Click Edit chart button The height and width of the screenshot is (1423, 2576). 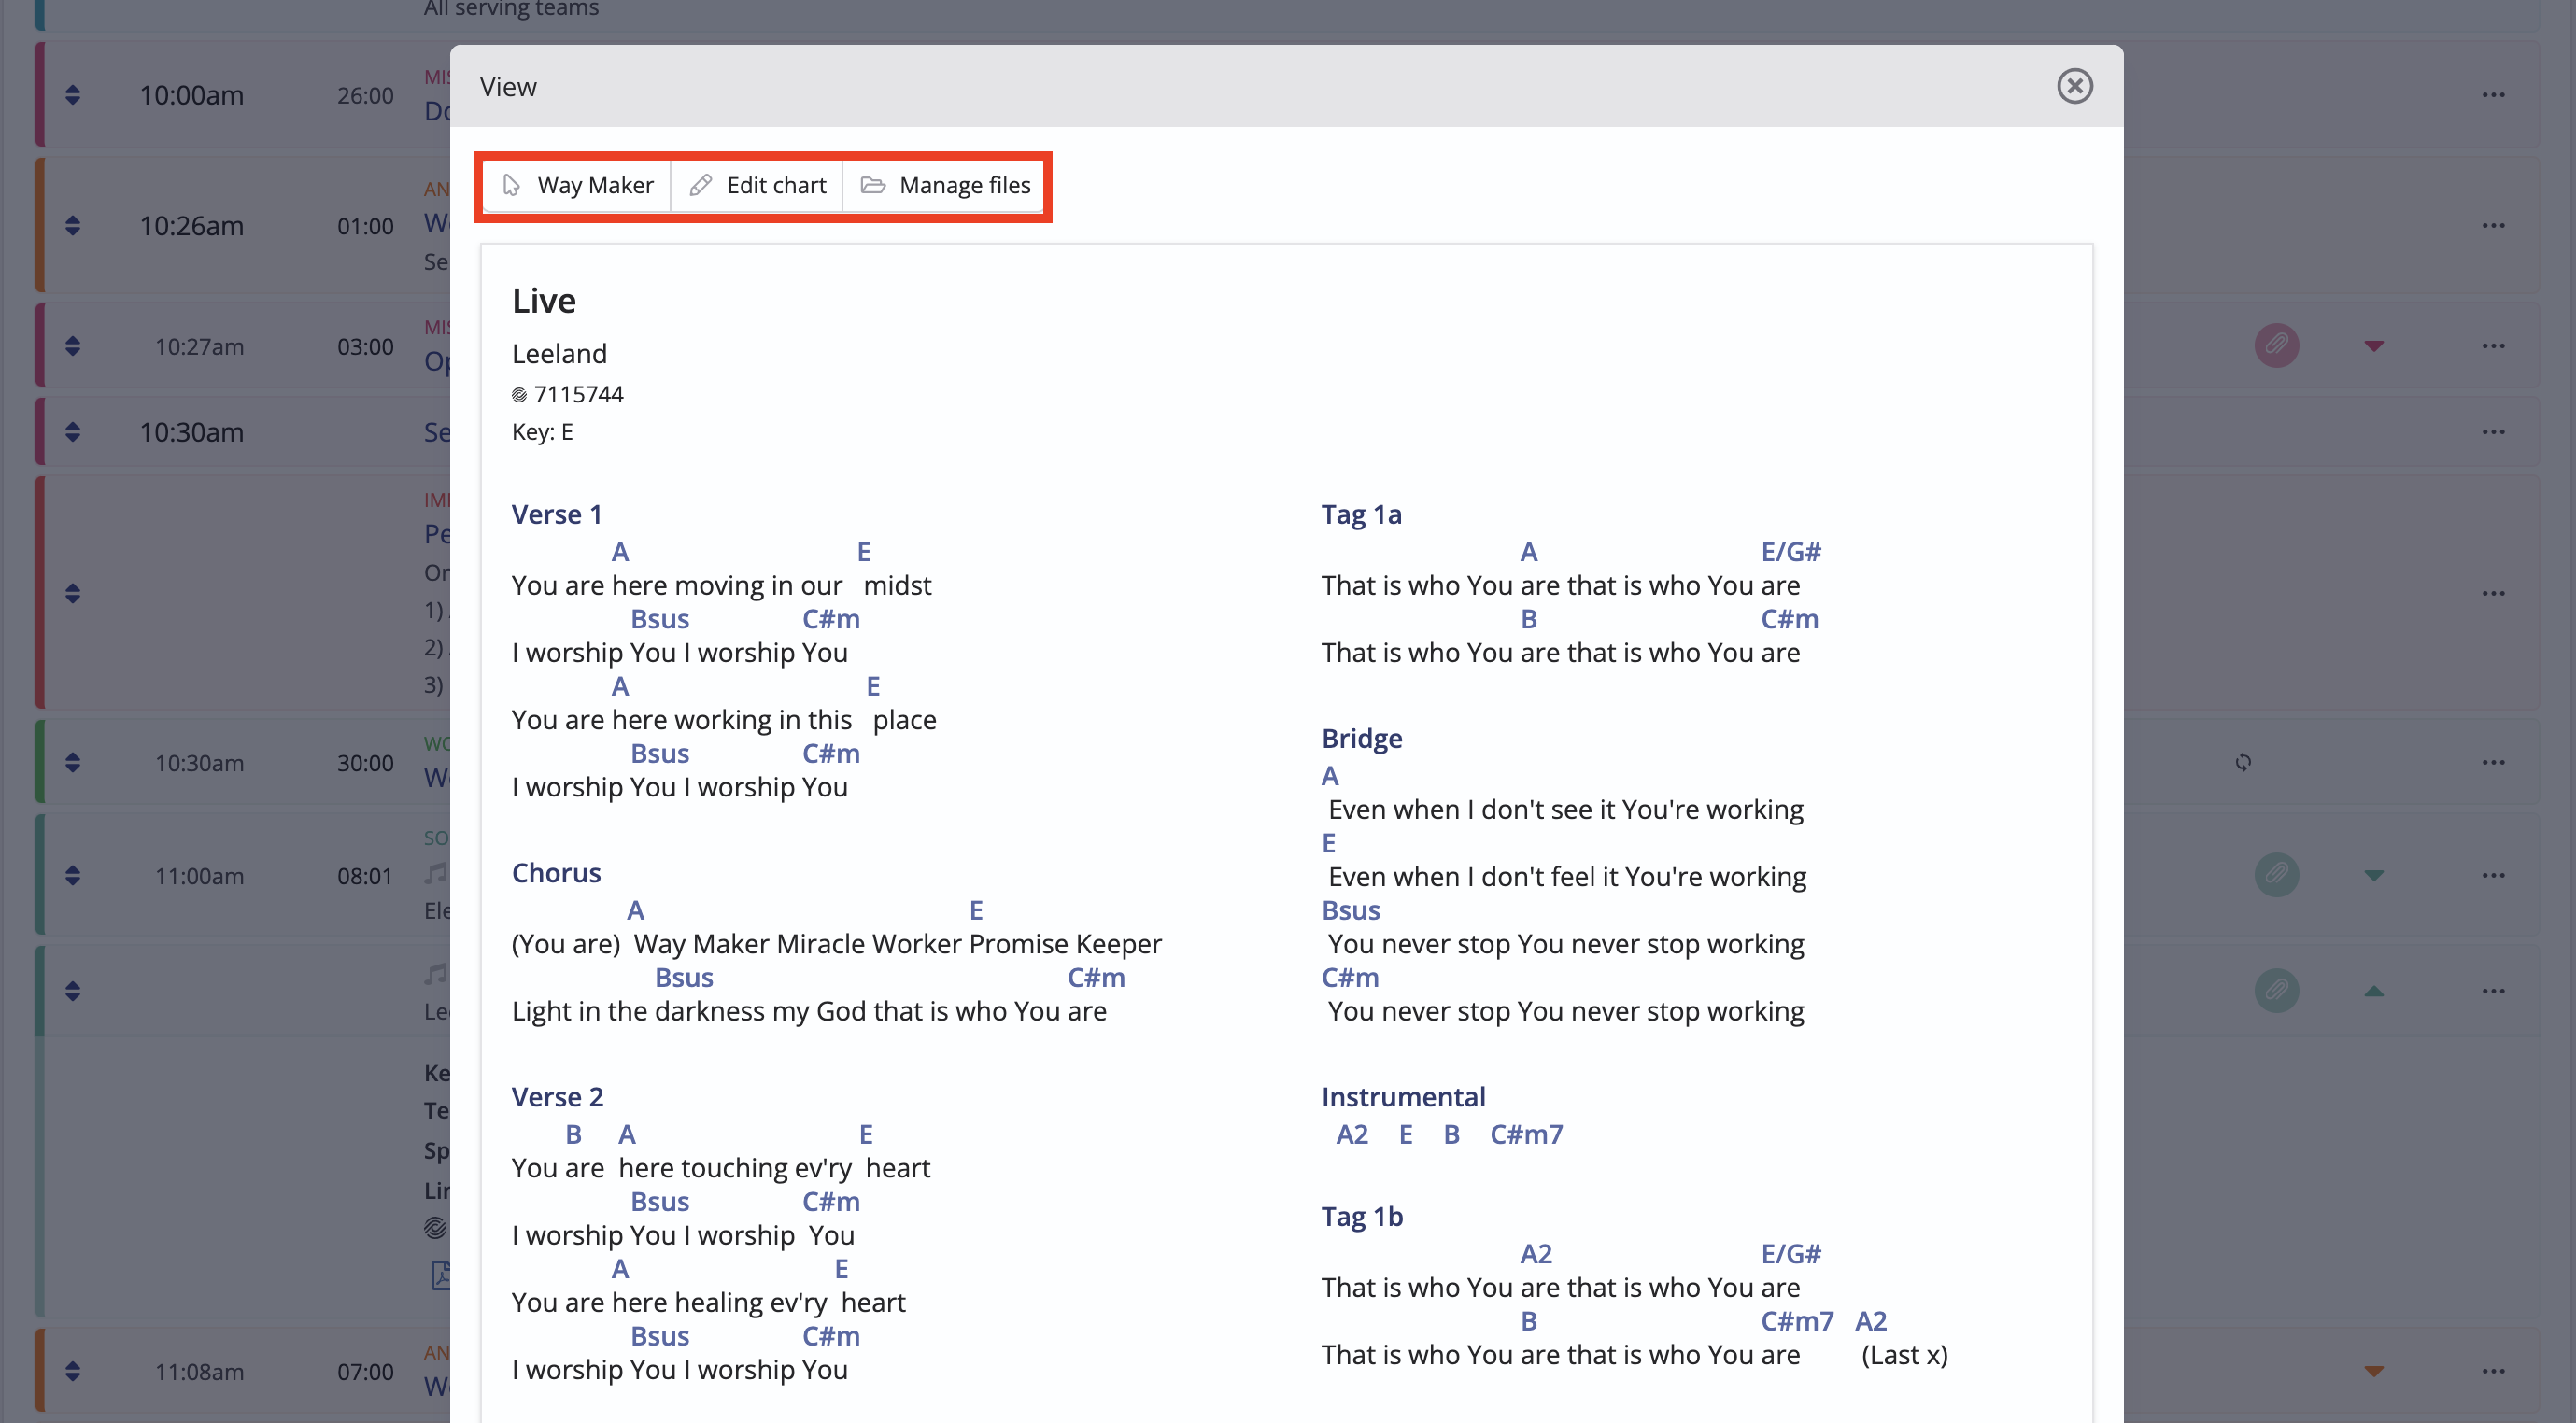click(758, 185)
